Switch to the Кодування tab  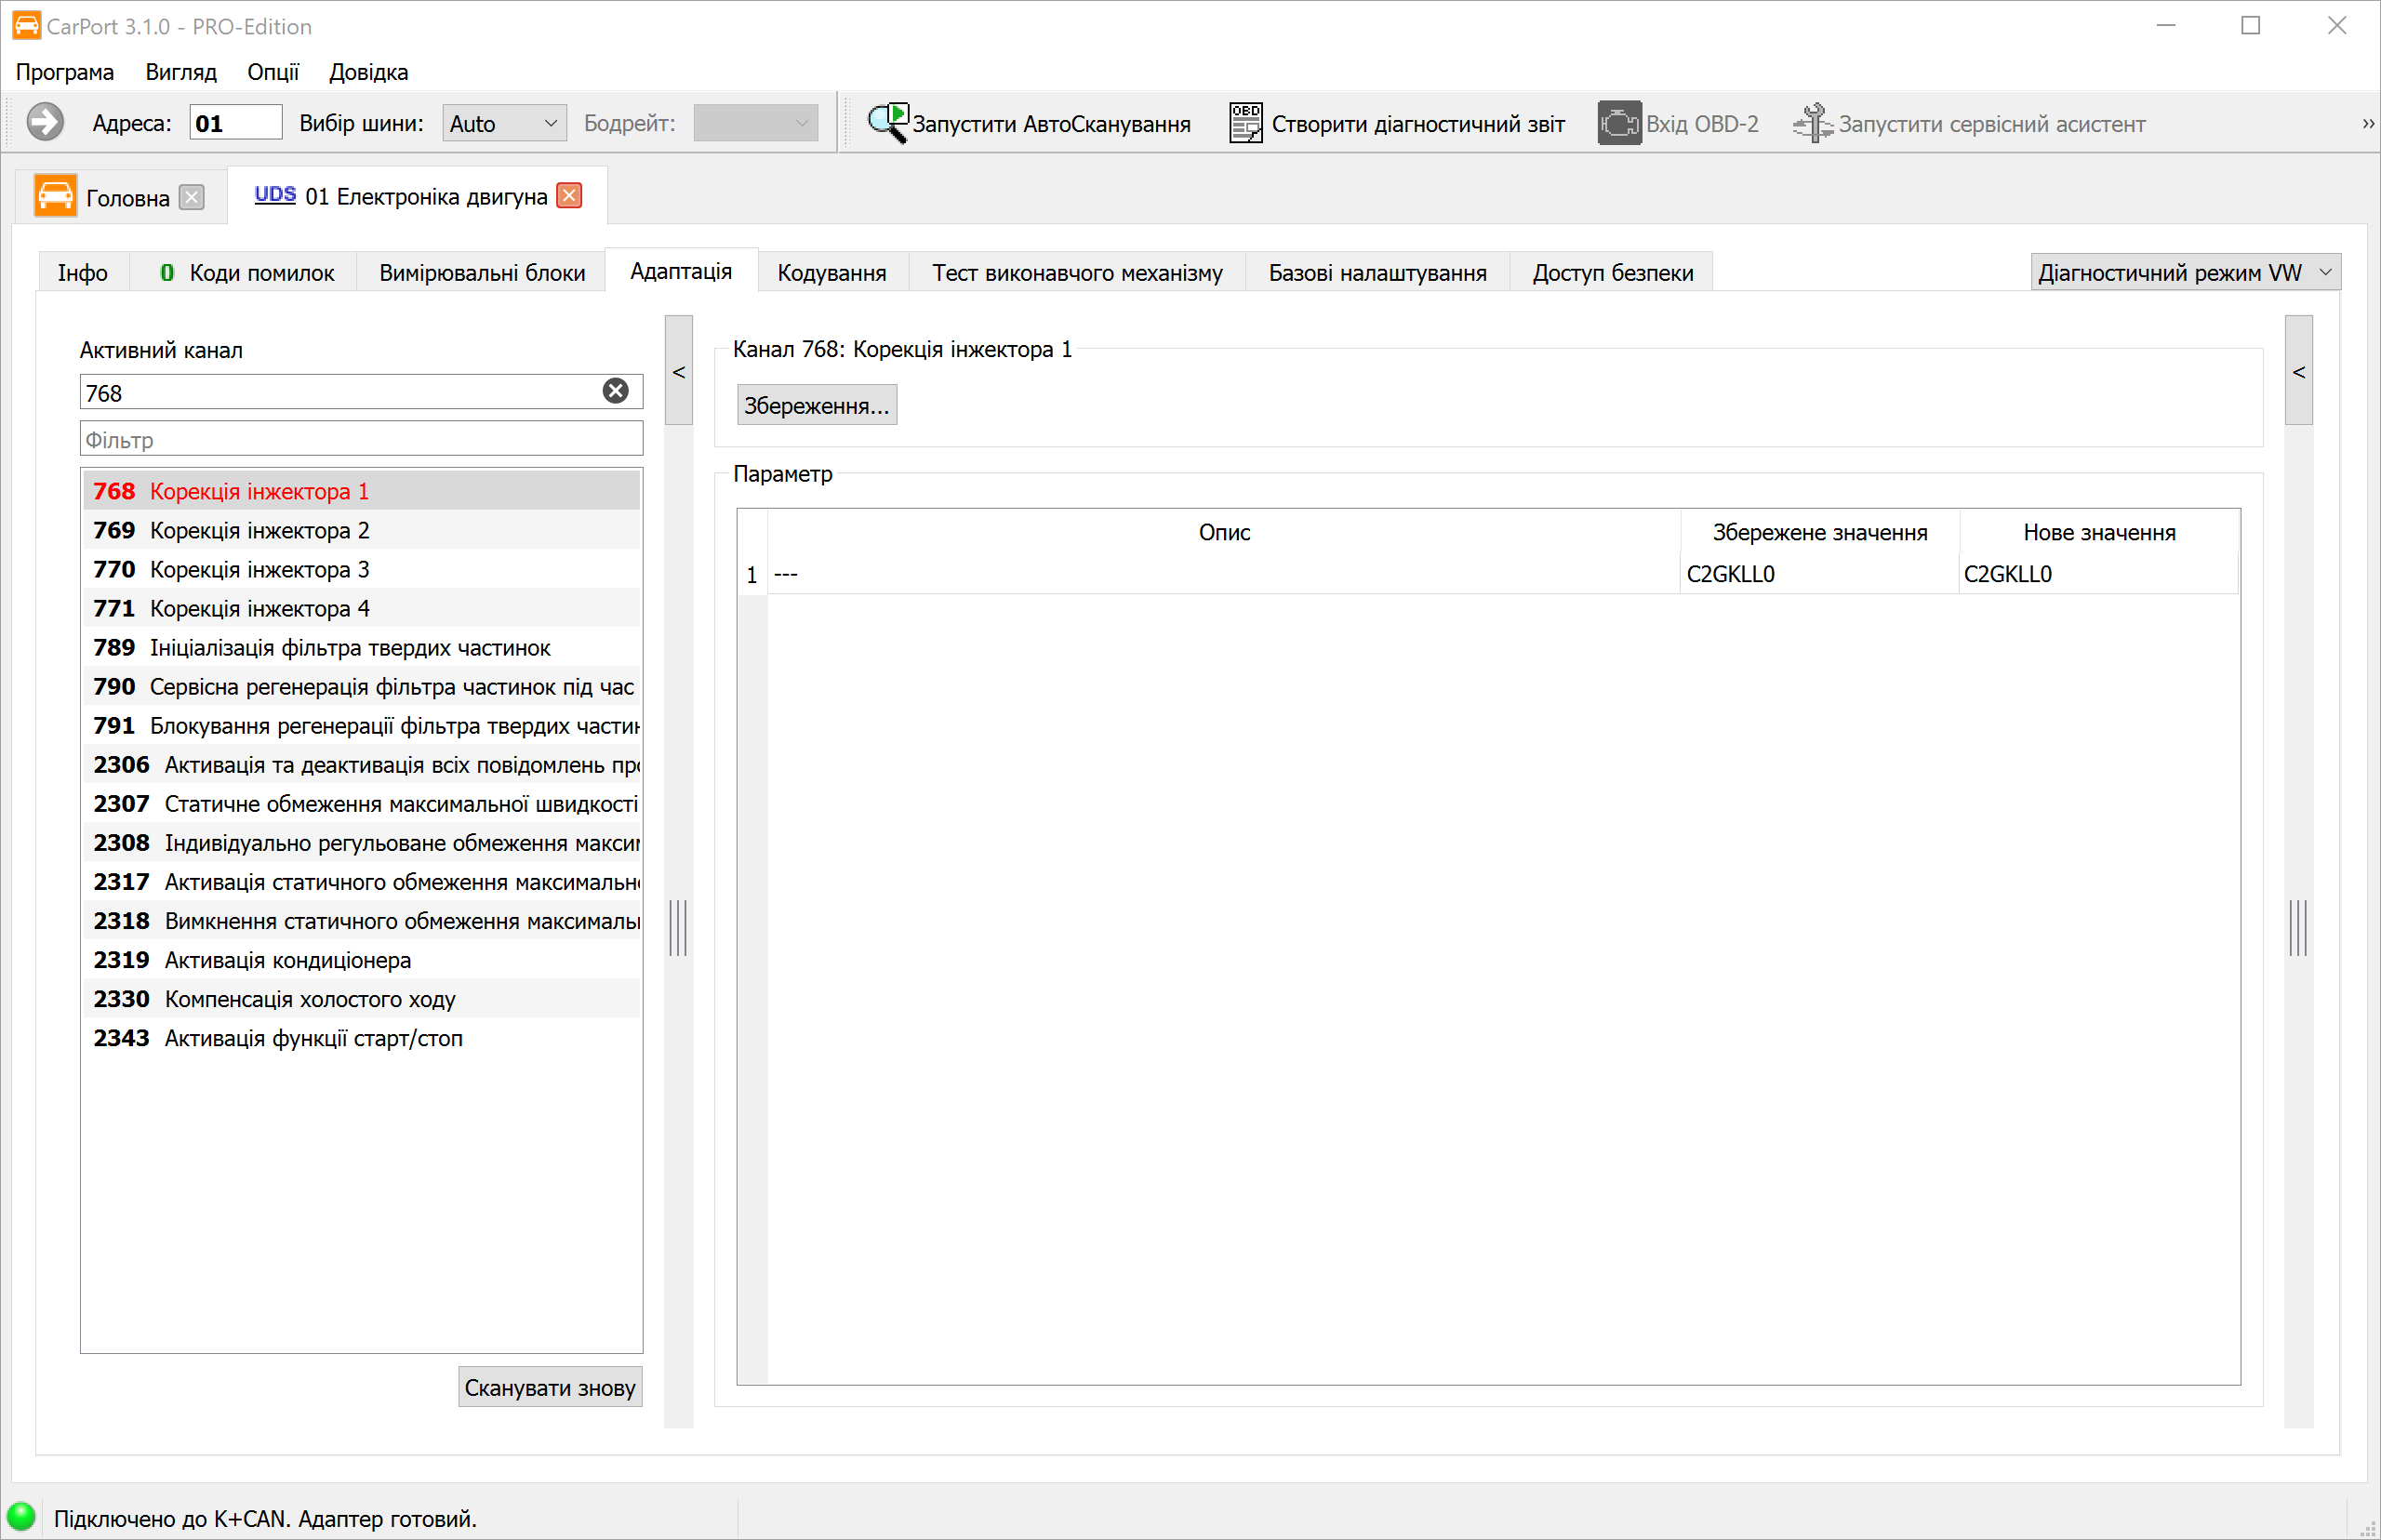click(x=831, y=272)
